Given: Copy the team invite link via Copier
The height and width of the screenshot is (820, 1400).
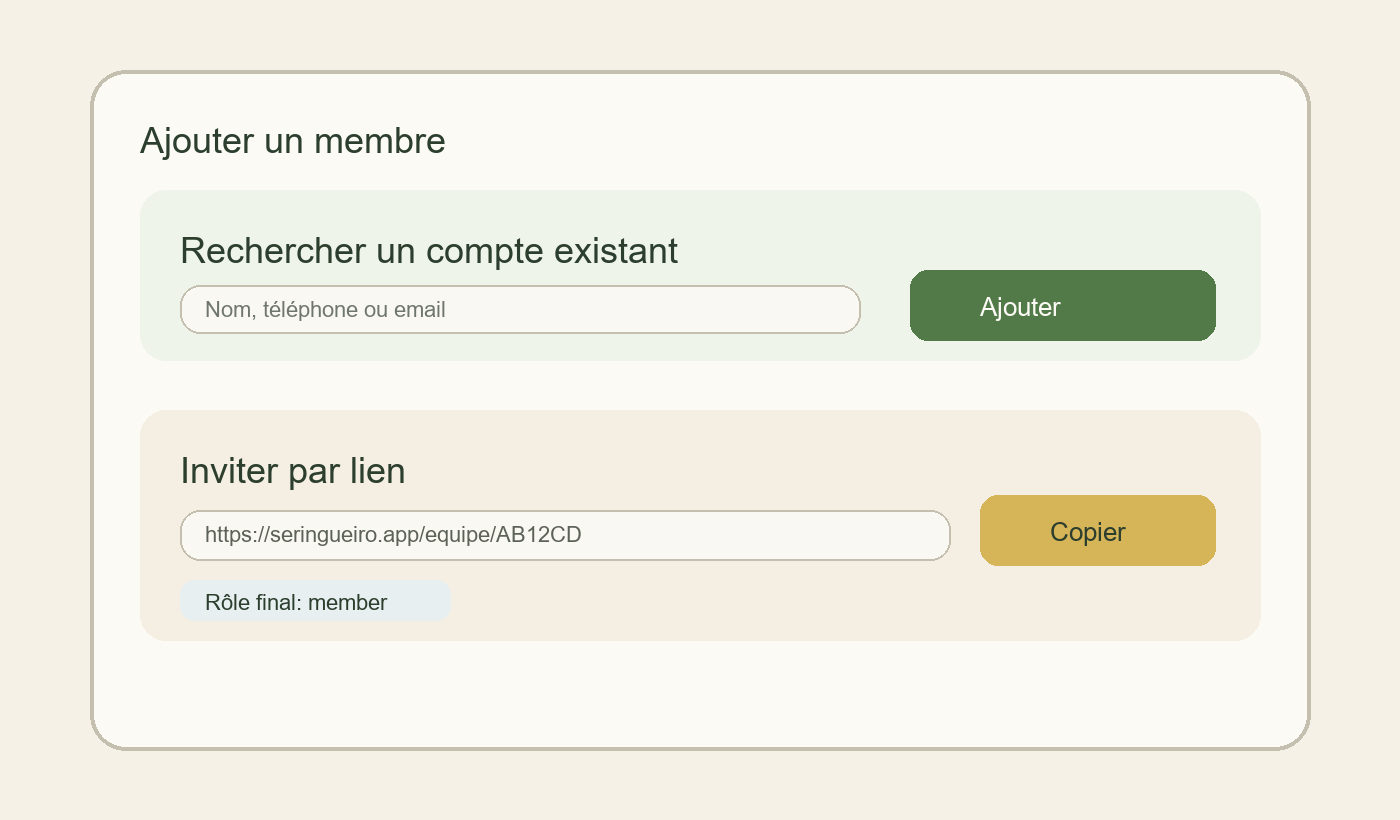Looking at the screenshot, I should pyautogui.click(x=1097, y=531).
